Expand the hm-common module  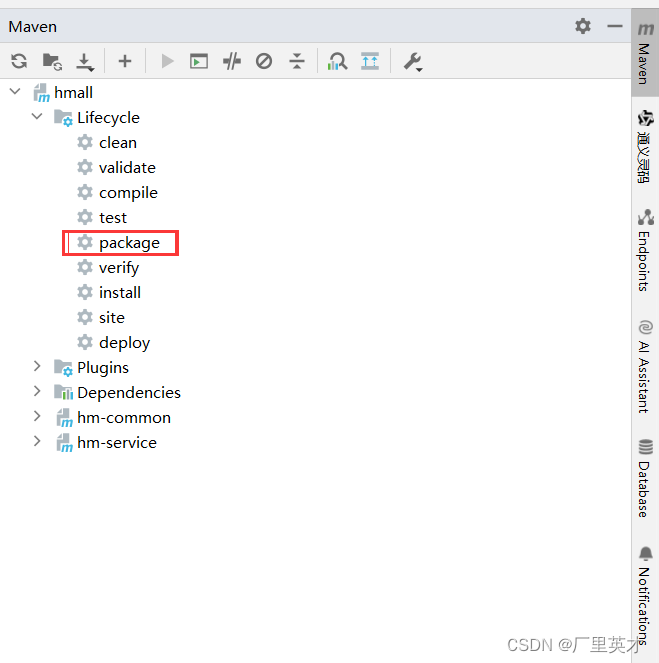(x=37, y=416)
